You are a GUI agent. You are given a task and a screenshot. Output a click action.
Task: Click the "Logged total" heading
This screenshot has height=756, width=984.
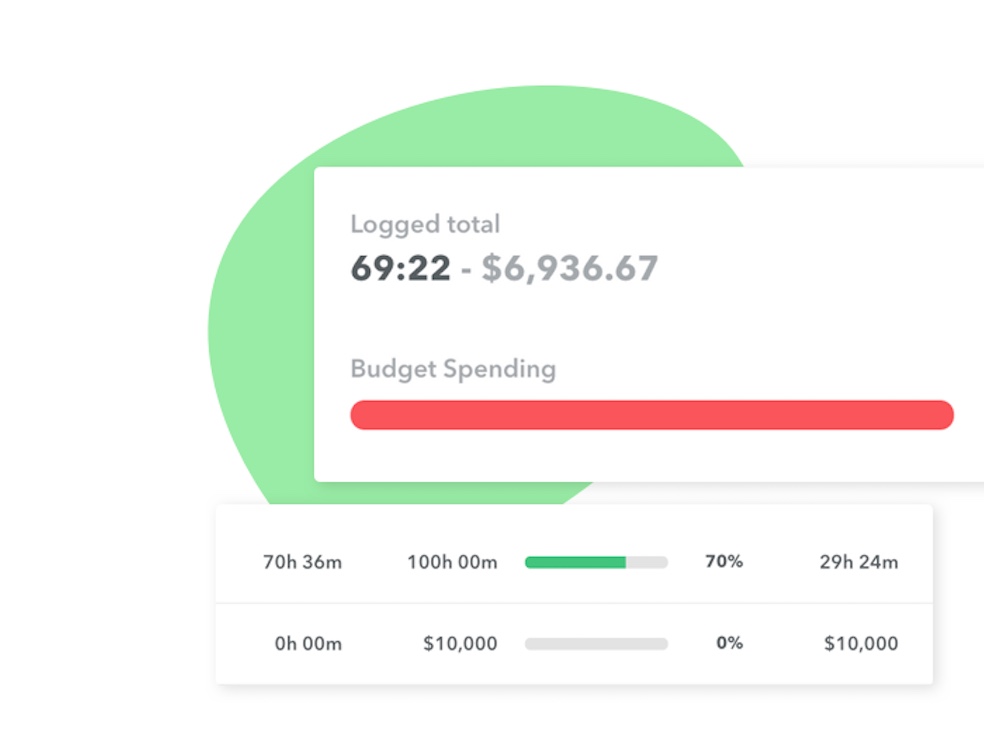425,225
